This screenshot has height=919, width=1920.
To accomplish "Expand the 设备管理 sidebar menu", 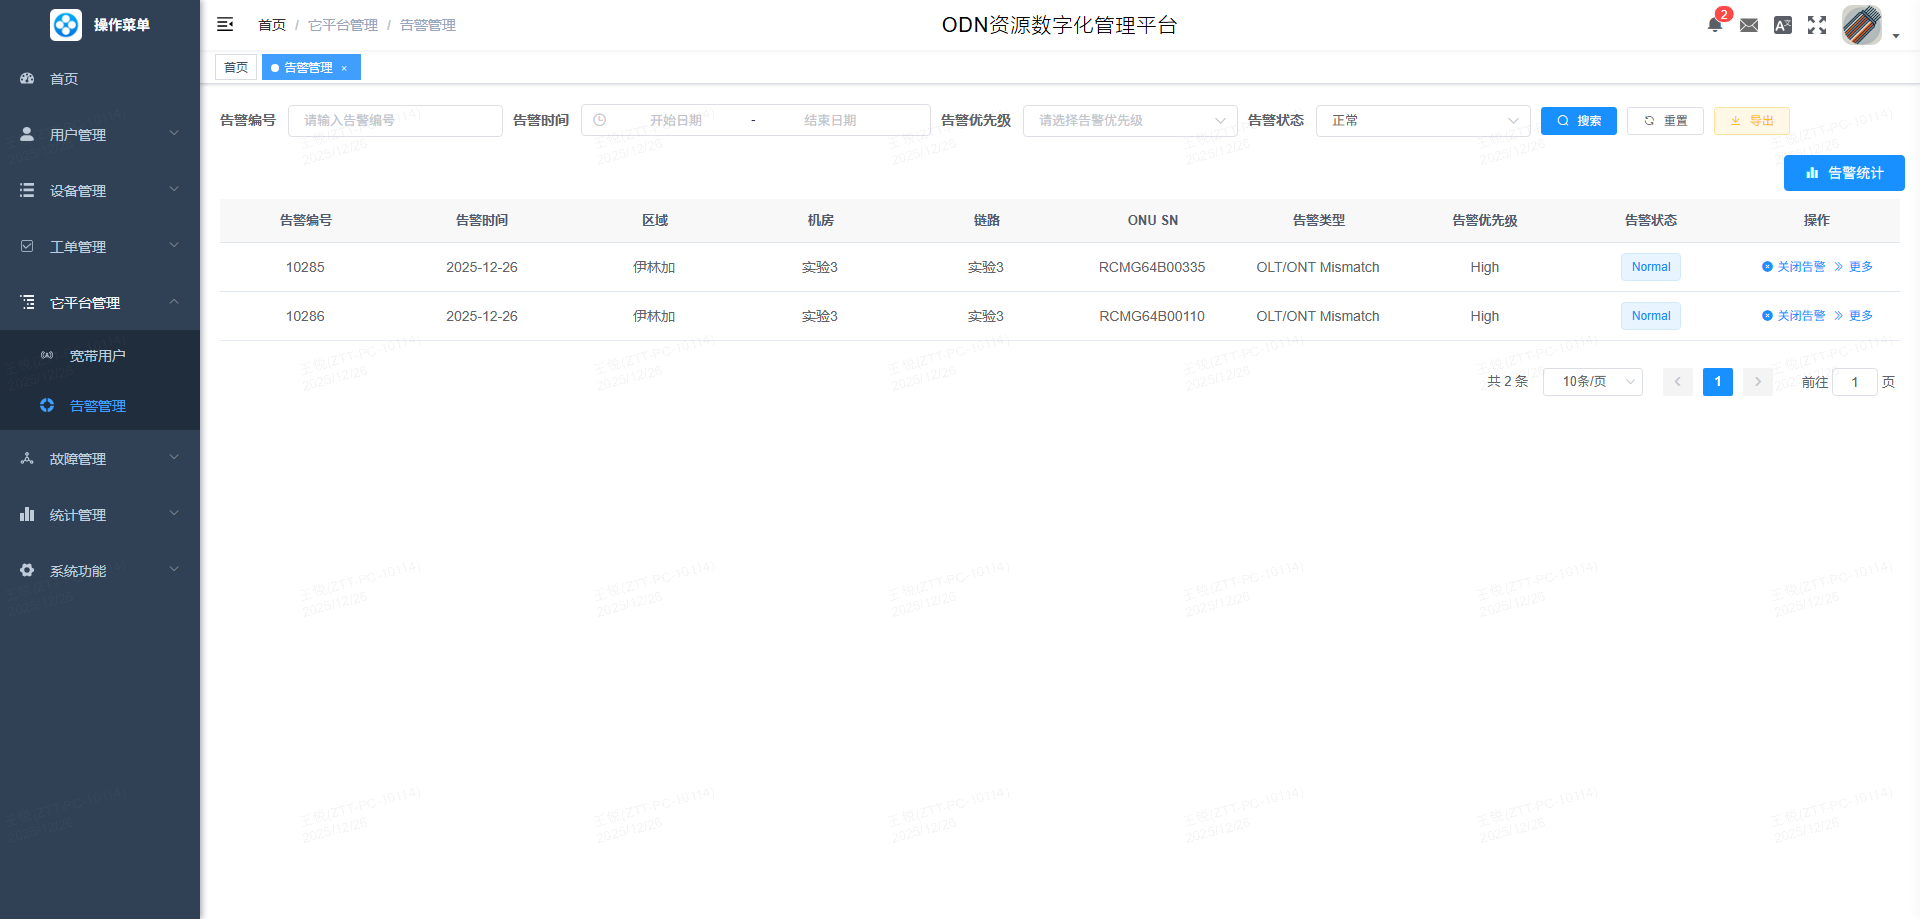I will [100, 190].
